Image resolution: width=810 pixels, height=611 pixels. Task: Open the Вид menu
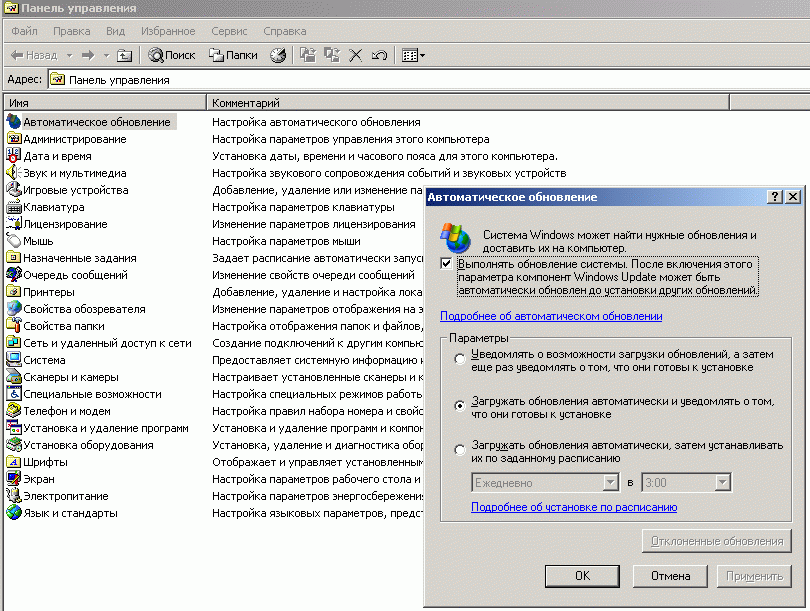click(115, 31)
